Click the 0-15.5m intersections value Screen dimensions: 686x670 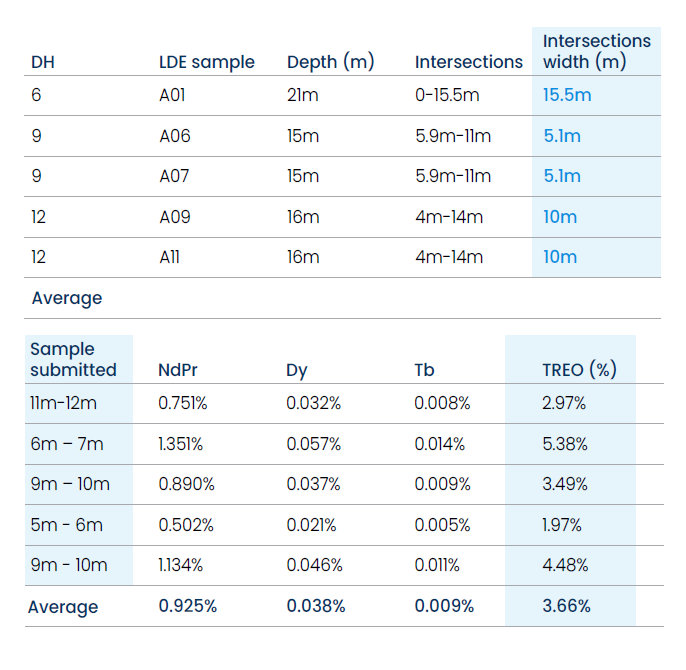click(x=447, y=95)
